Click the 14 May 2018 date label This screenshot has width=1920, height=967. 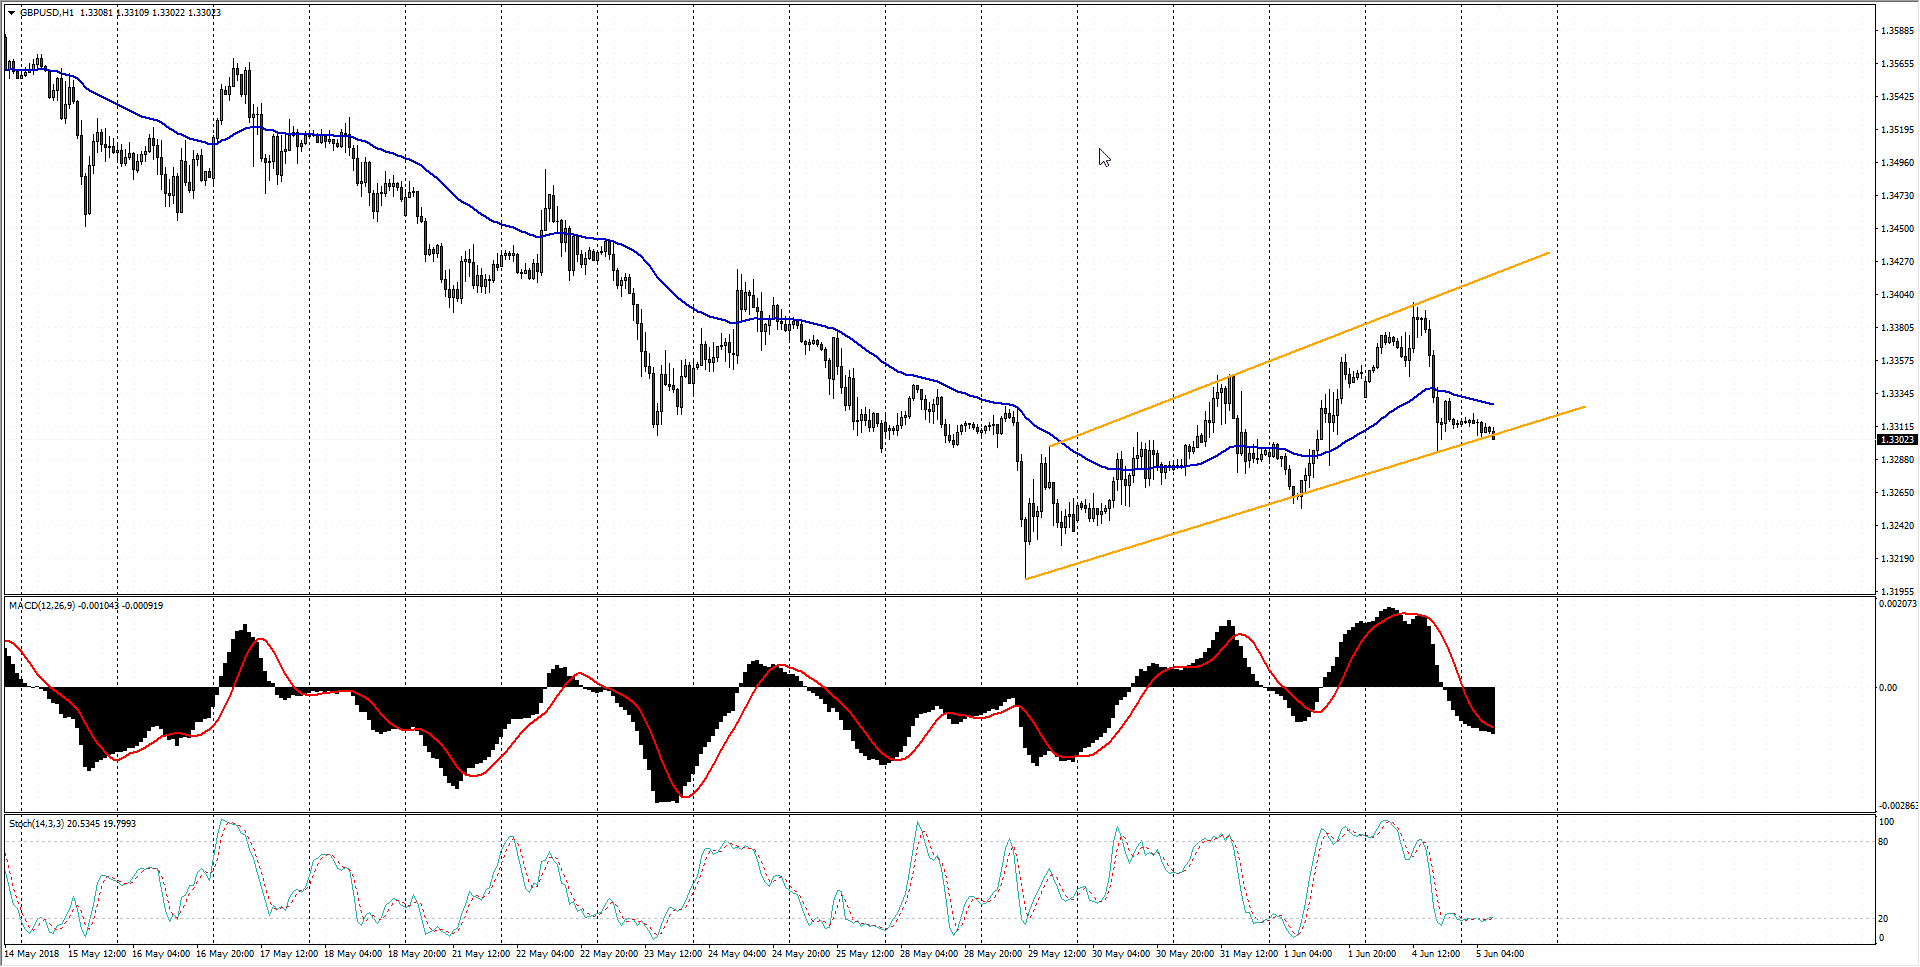coord(32,954)
